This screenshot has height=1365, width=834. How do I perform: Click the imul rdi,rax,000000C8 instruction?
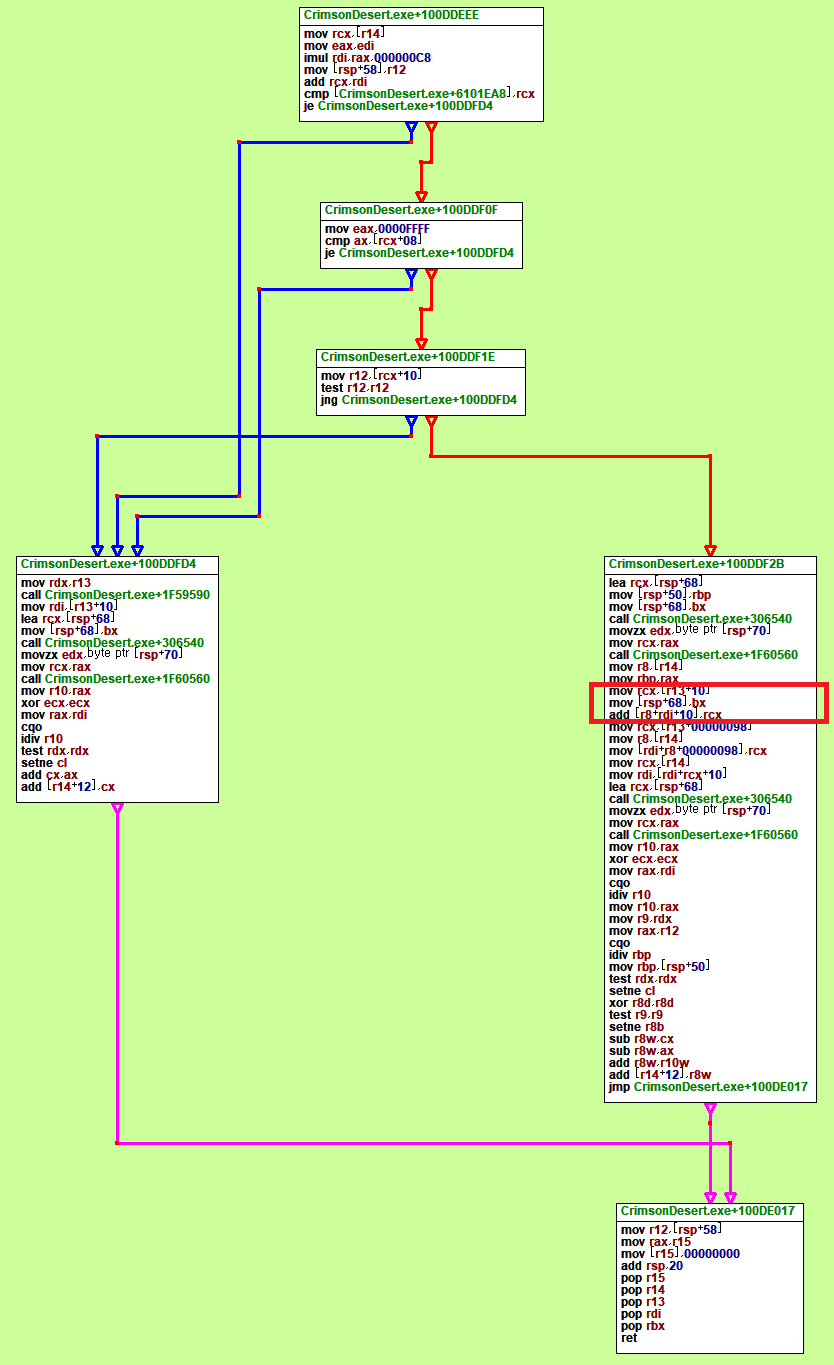[x=367, y=58]
